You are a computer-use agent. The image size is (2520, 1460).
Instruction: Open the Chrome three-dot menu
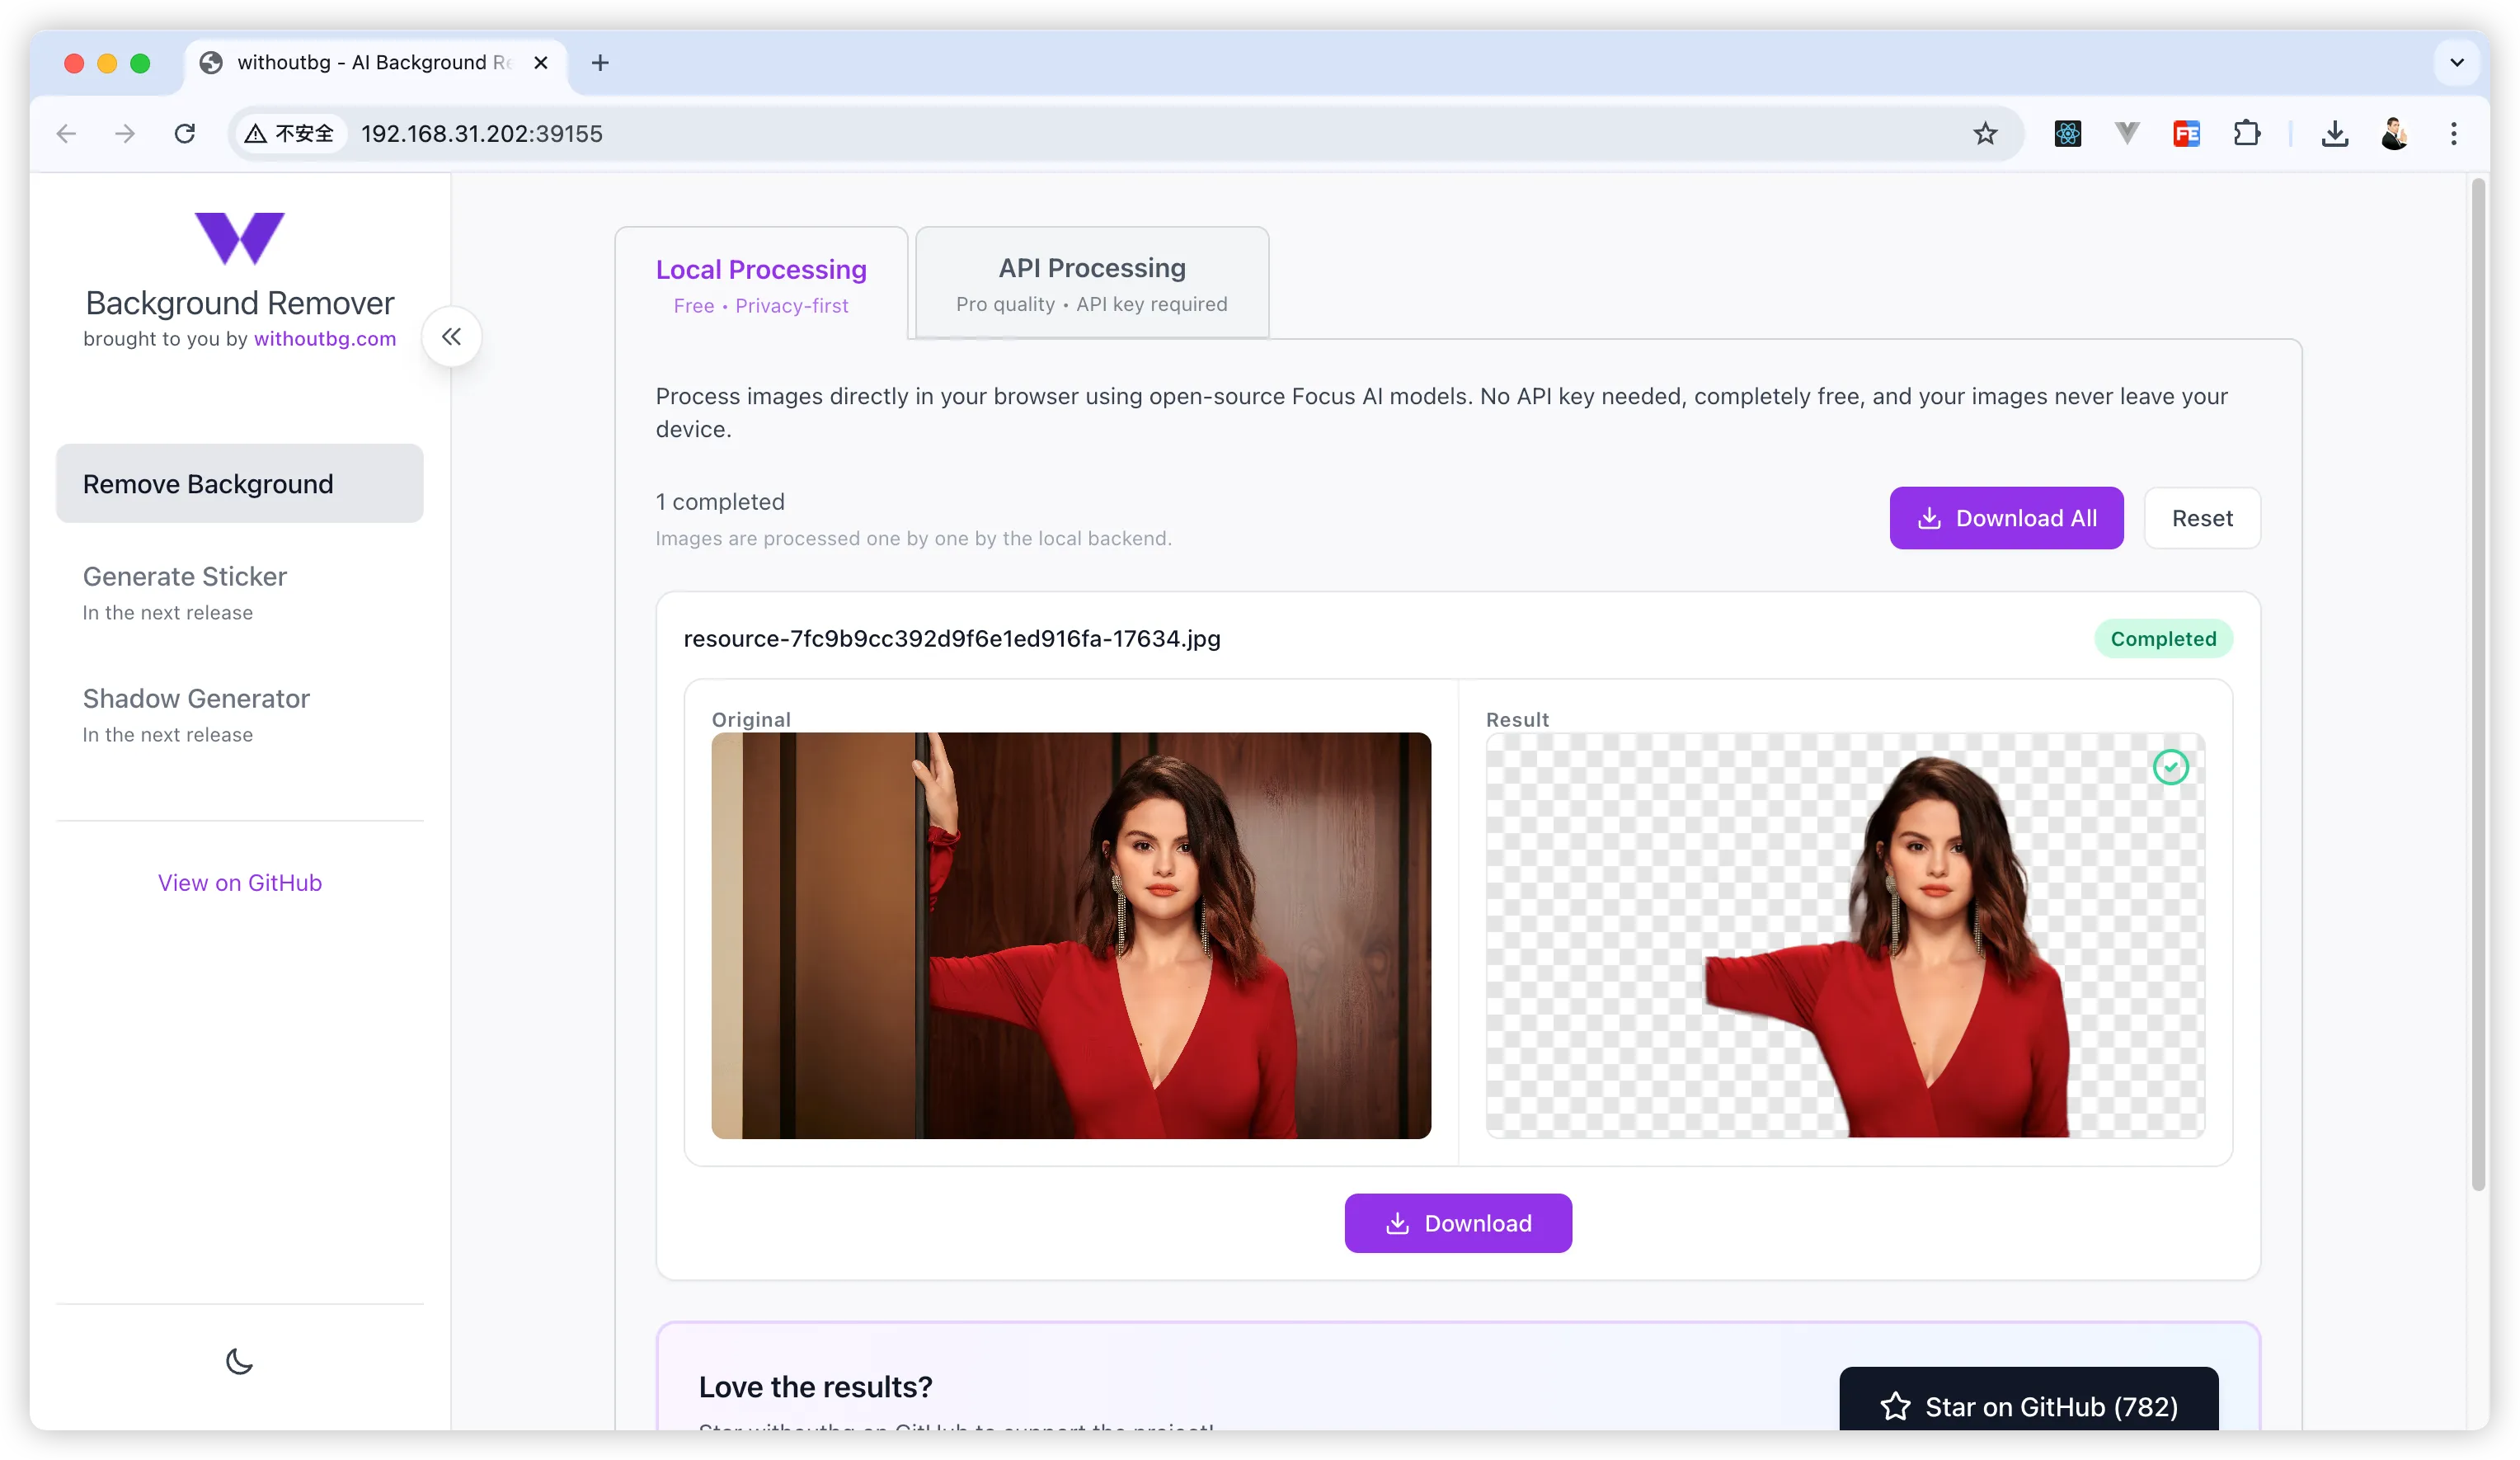point(2453,134)
